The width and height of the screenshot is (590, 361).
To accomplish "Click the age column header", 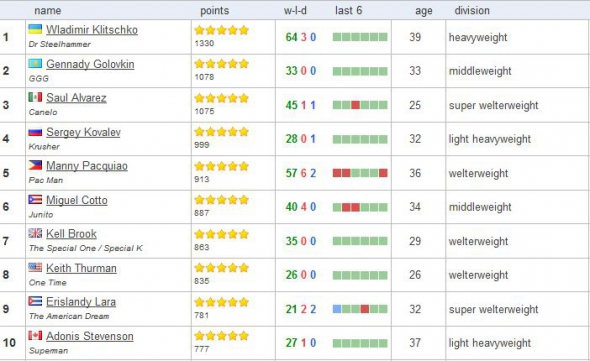I will point(424,11).
